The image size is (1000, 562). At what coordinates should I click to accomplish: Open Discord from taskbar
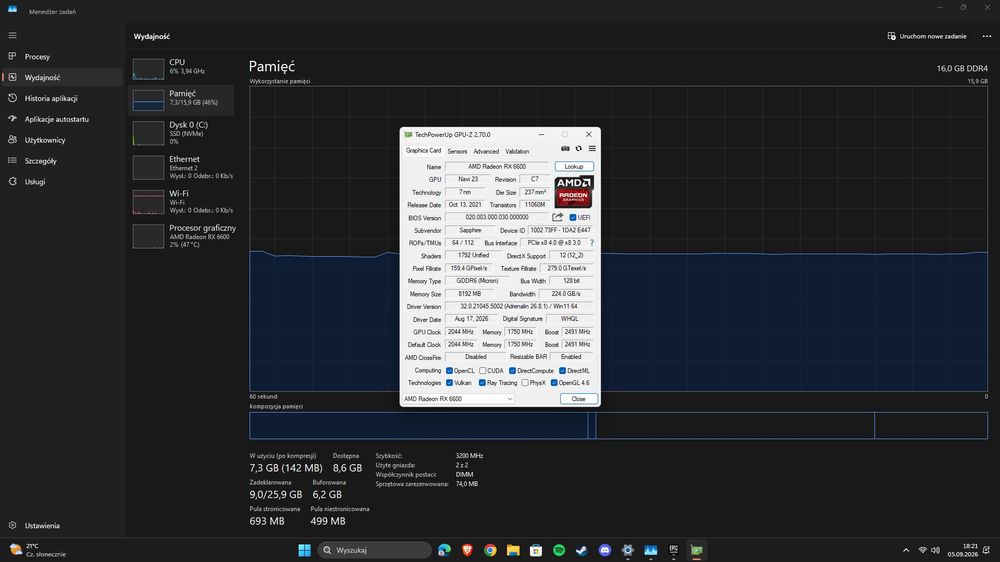click(605, 550)
